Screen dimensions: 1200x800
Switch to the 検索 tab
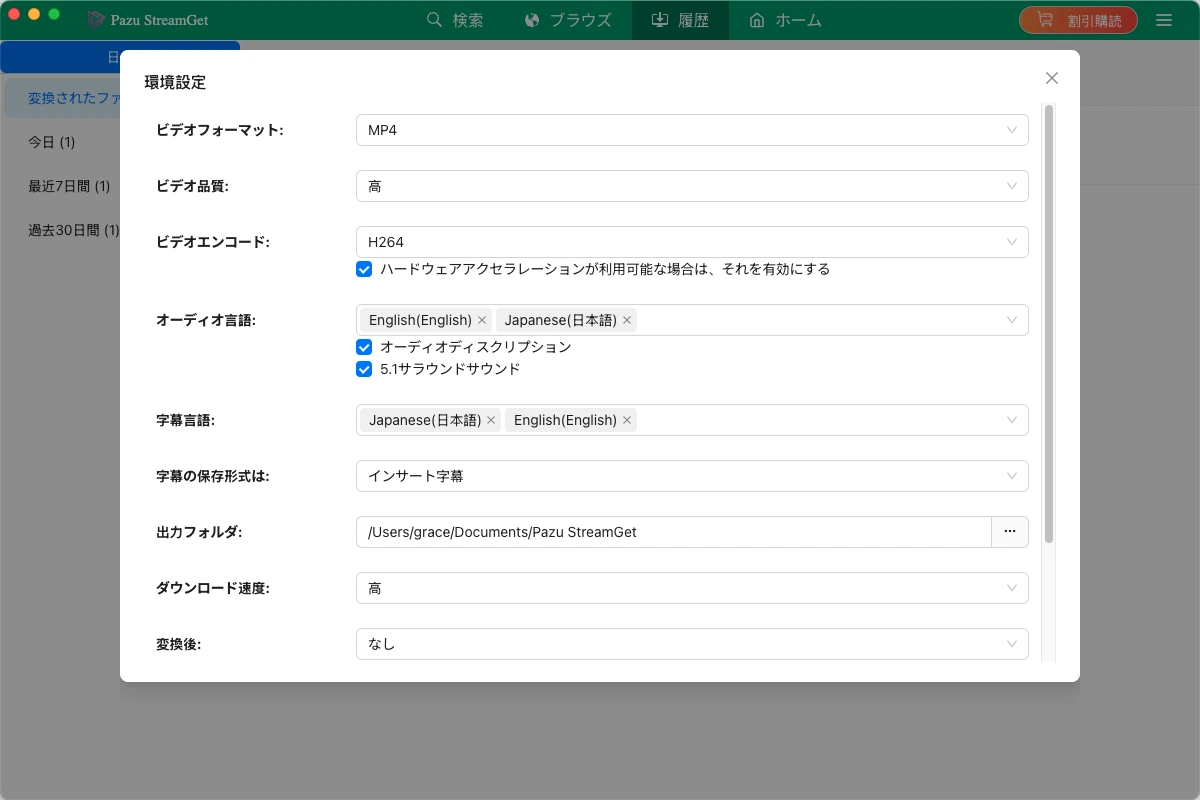(455, 20)
